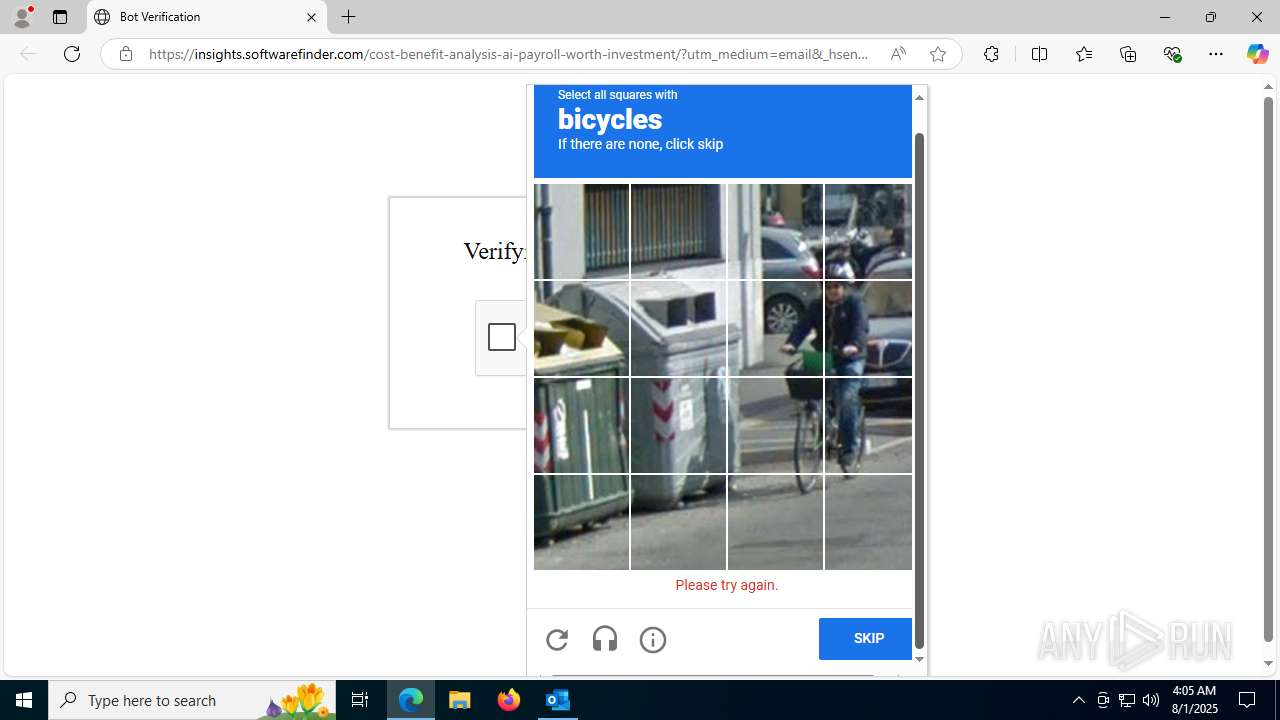Open File Explorer from the taskbar

click(x=460, y=700)
